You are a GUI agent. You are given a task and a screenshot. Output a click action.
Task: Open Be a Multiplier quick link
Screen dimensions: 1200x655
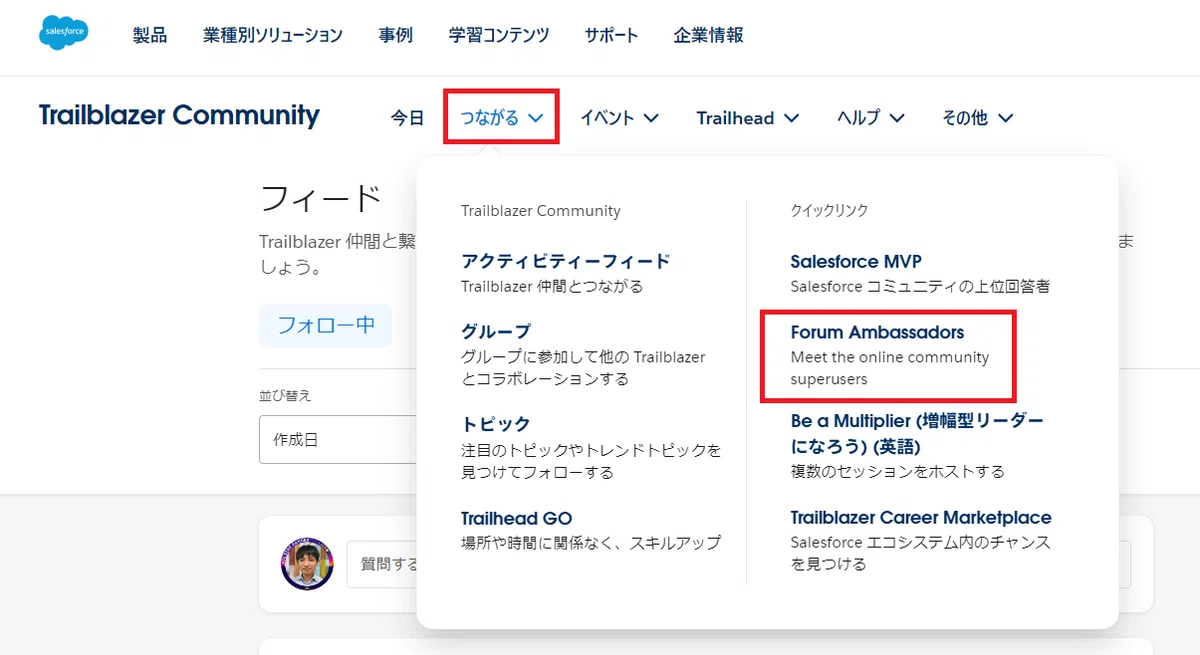917,433
